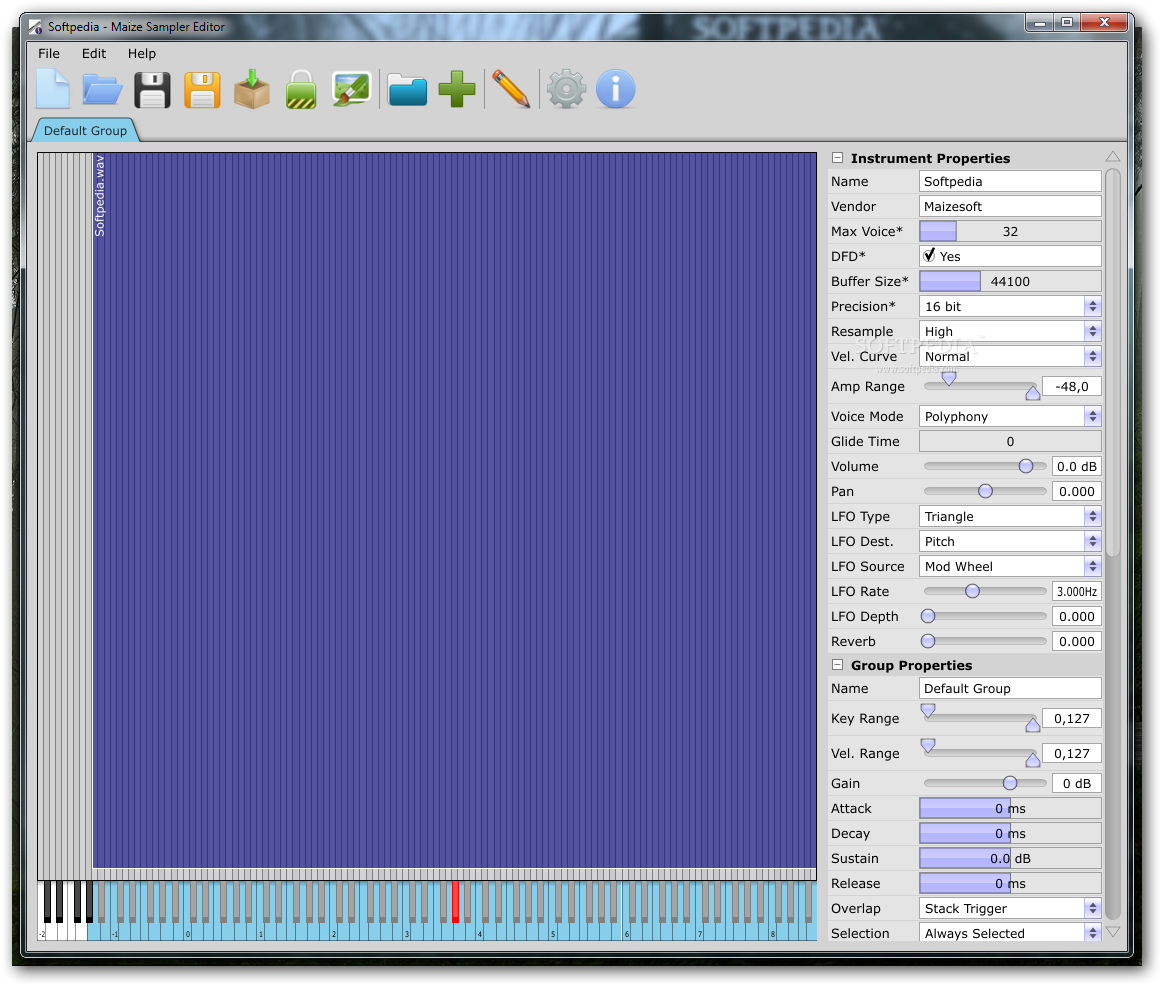Open the Selection Always Selected dropdown
Screen dimensions: 1162x986
pyautogui.click(x=1010, y=933)
